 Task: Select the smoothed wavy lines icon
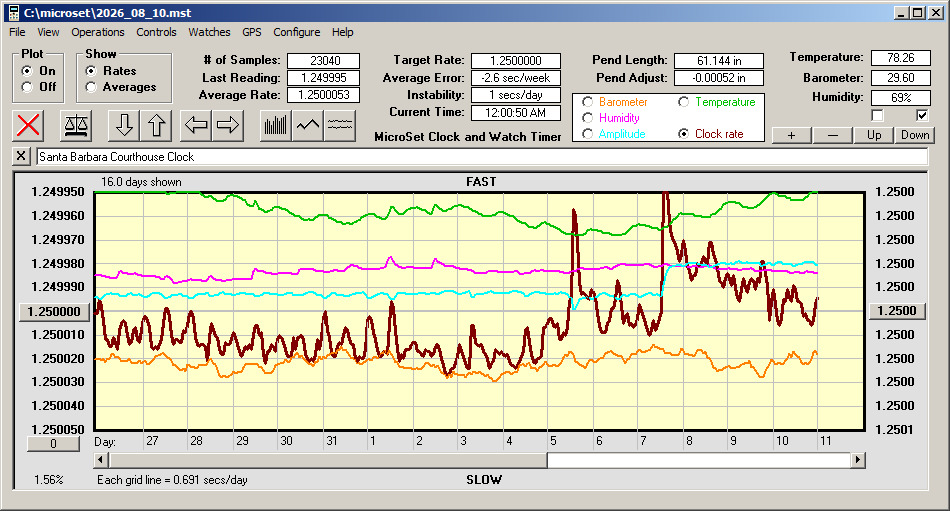[339, 125]
